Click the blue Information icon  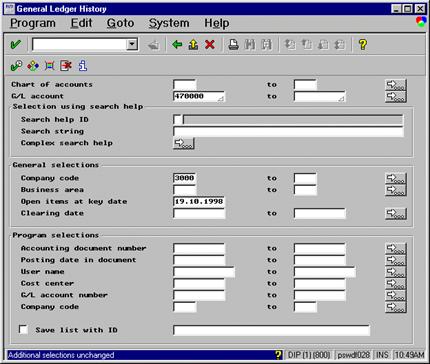click(83, 66)
